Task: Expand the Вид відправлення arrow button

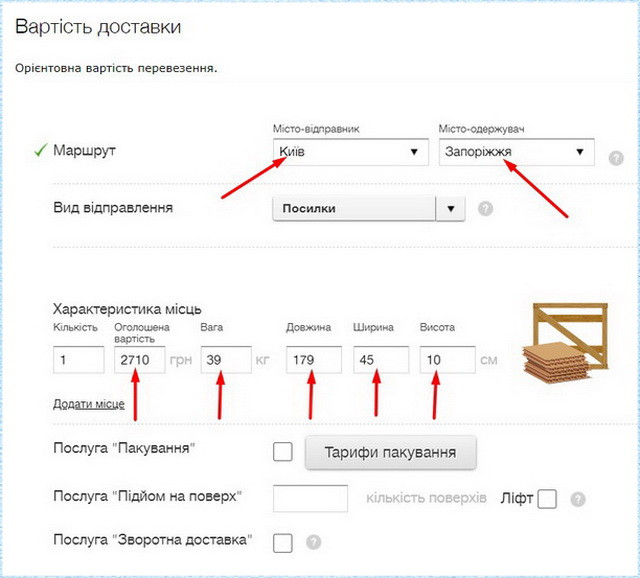Action: click(451, 208)
